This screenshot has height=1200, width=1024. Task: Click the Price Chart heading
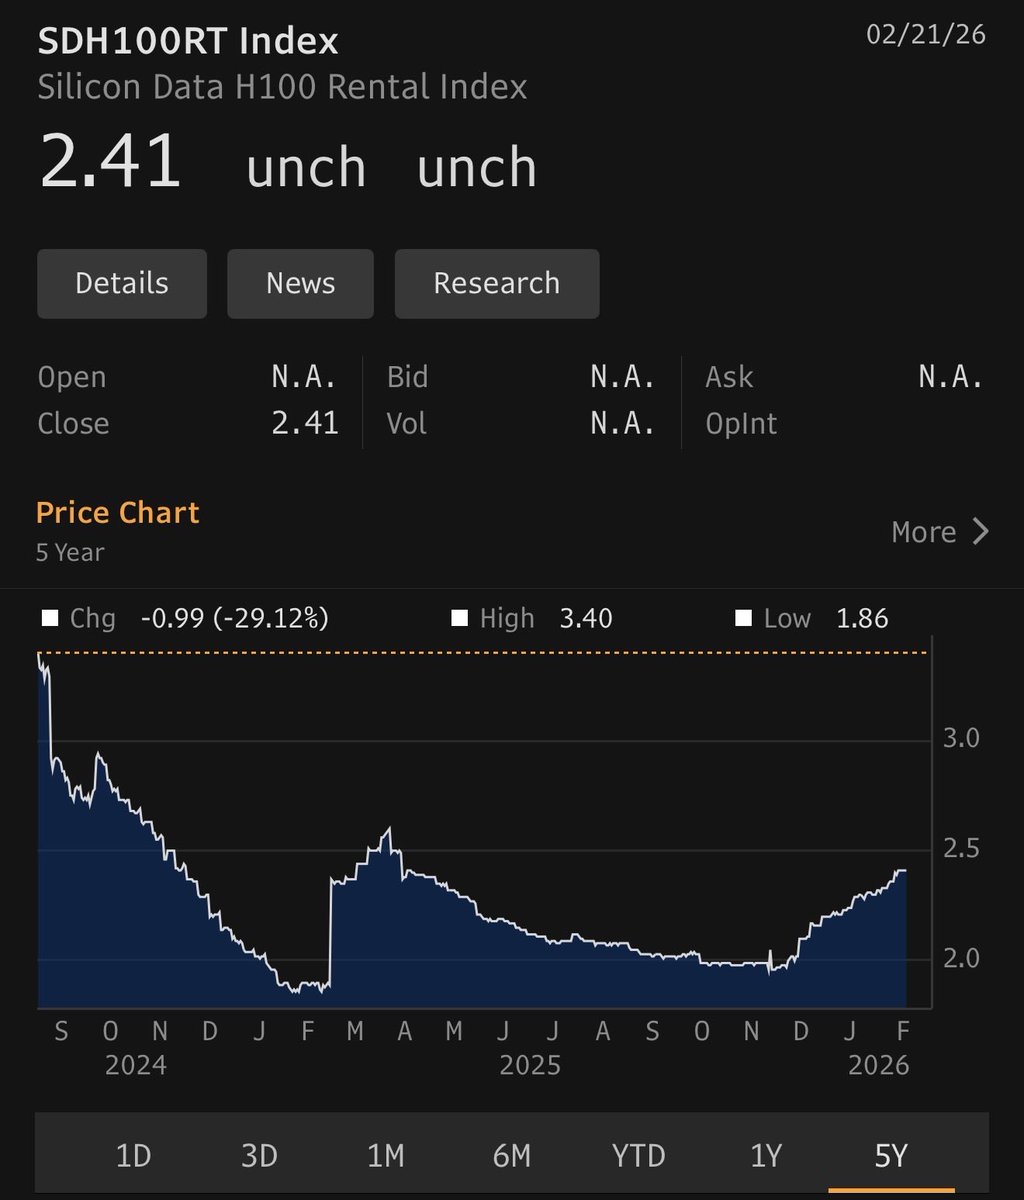coord(118,513)
